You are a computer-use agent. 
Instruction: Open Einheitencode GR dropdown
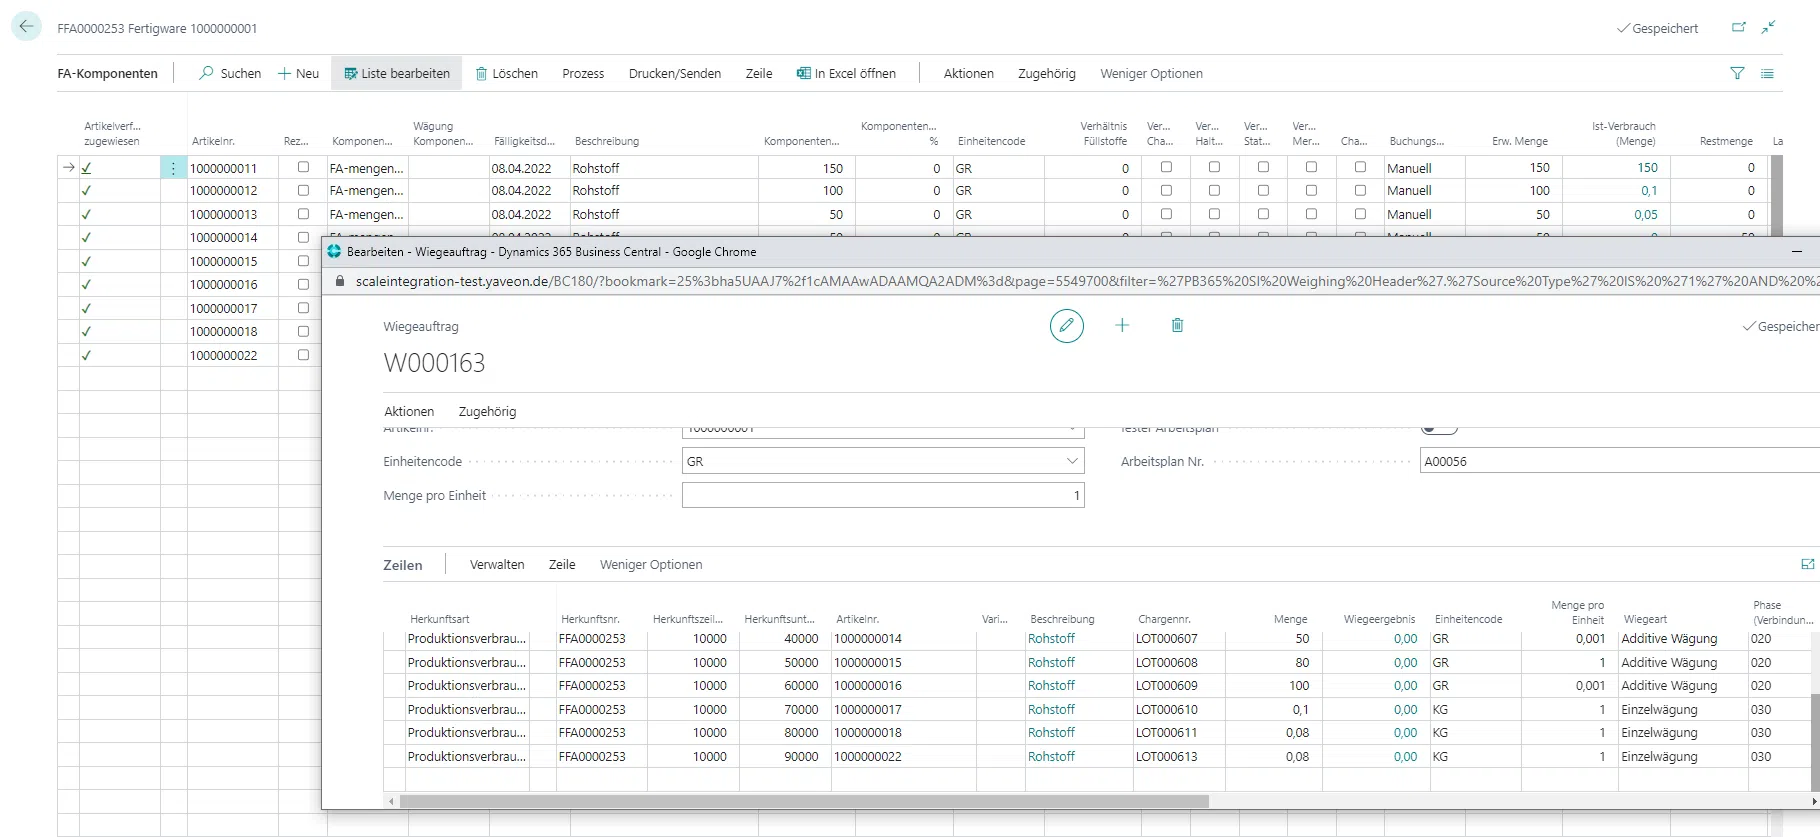1072,461
